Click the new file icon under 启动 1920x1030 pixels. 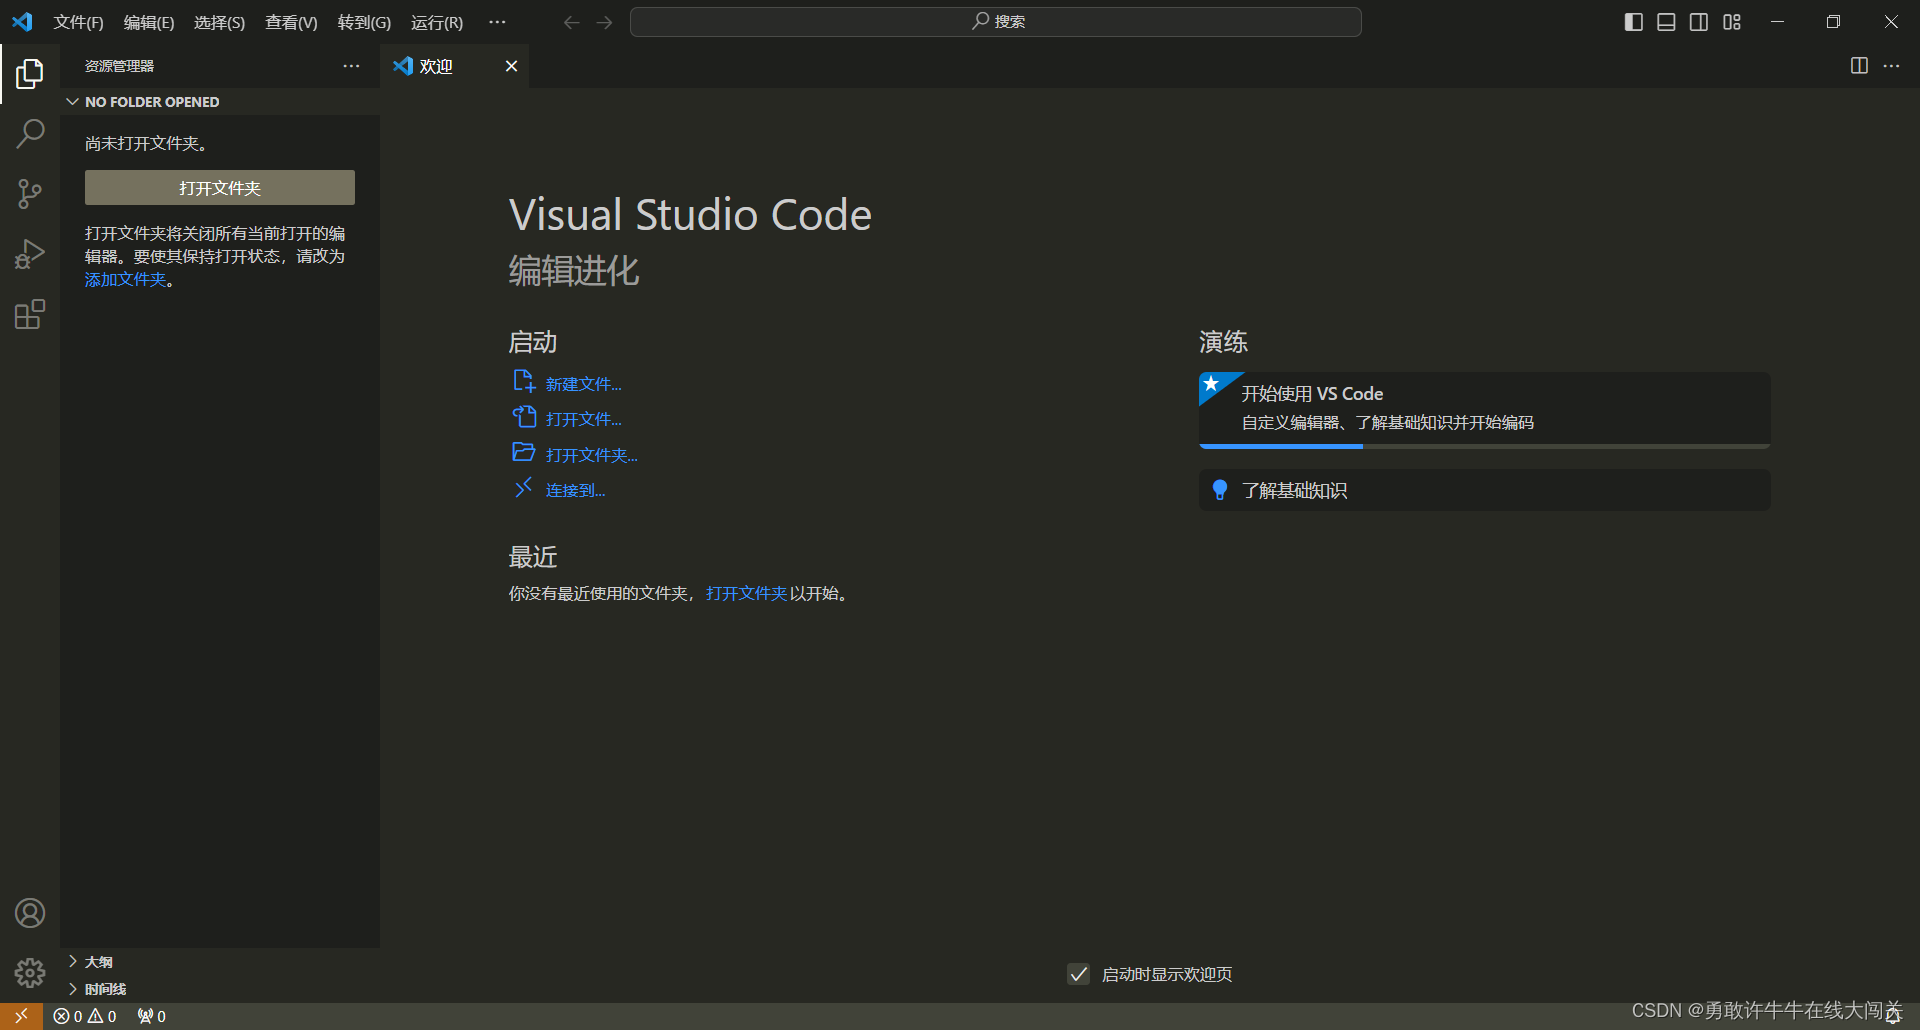524,381
